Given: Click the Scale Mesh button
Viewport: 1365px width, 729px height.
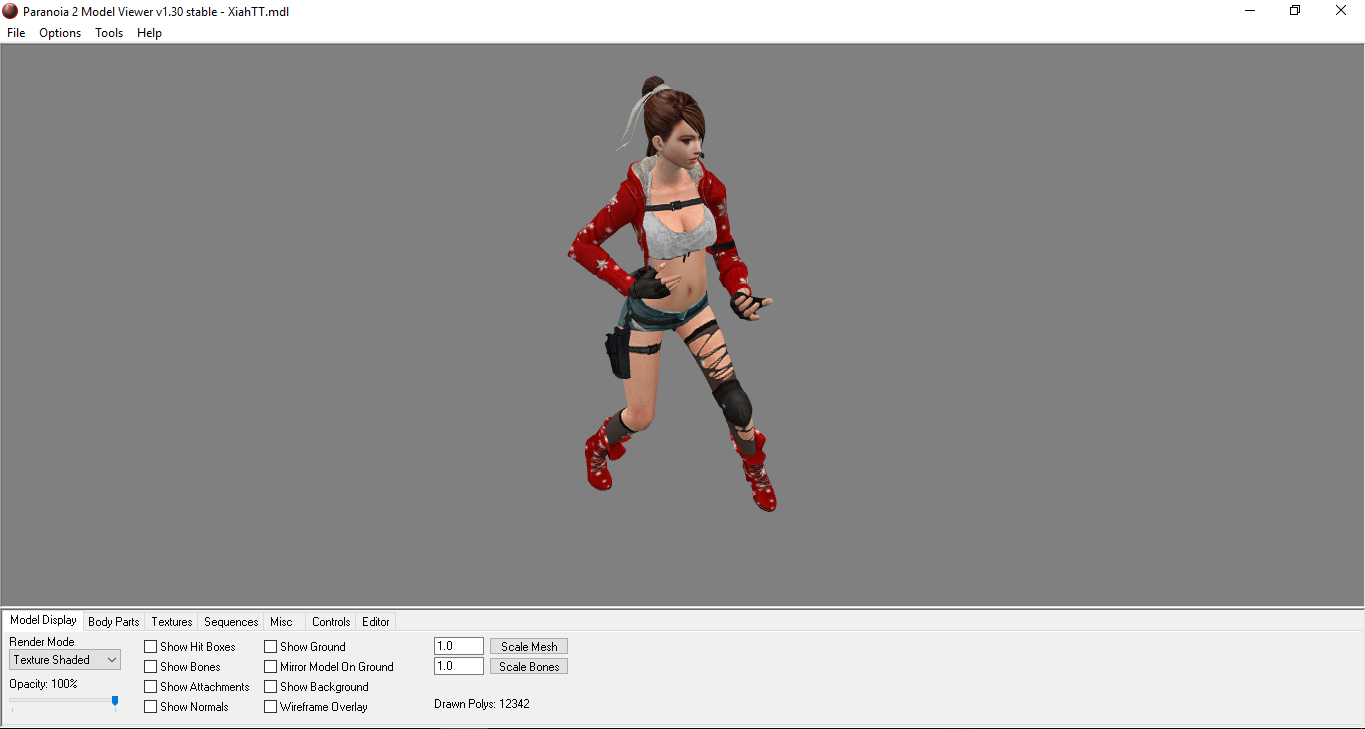Looking at the screenshot, I should pos(529,647).
